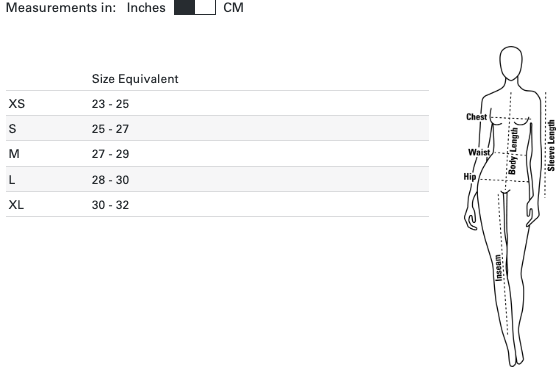Select the Inches unit label
Image resolution: width=560 pixels, height=370 pixels.
pos(146,8)
